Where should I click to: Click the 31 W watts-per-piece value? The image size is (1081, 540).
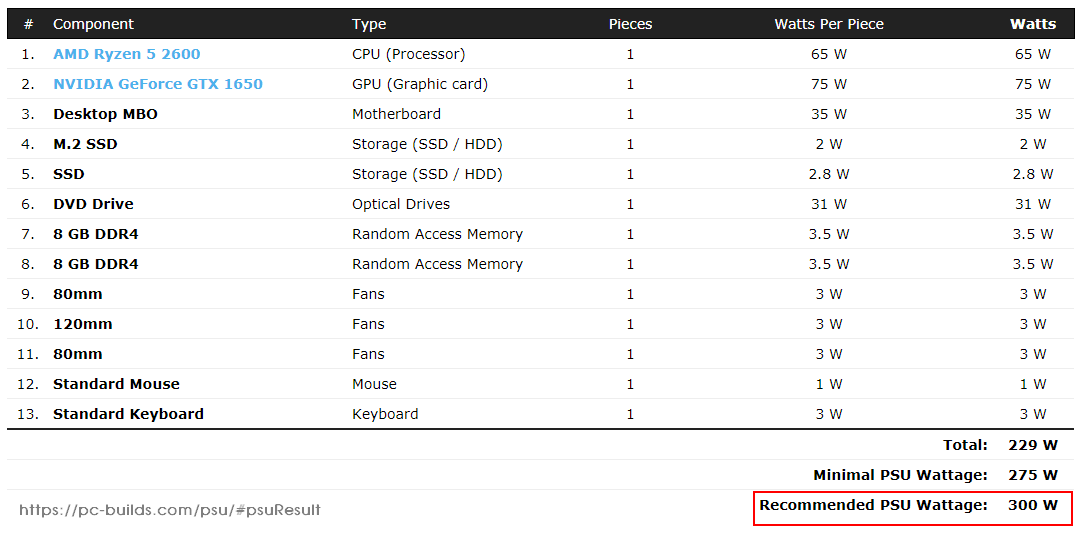click(x=829, y=204)
